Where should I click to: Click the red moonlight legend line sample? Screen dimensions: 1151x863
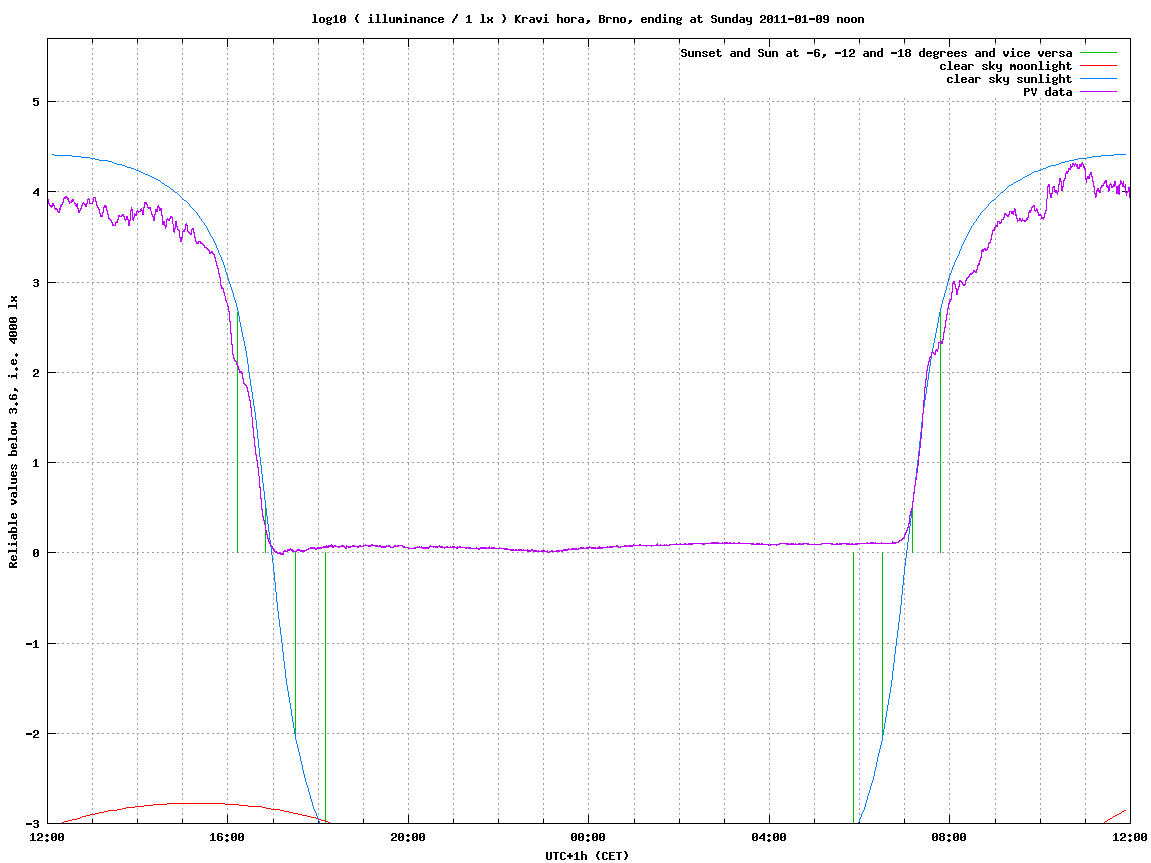[1098, 66]
